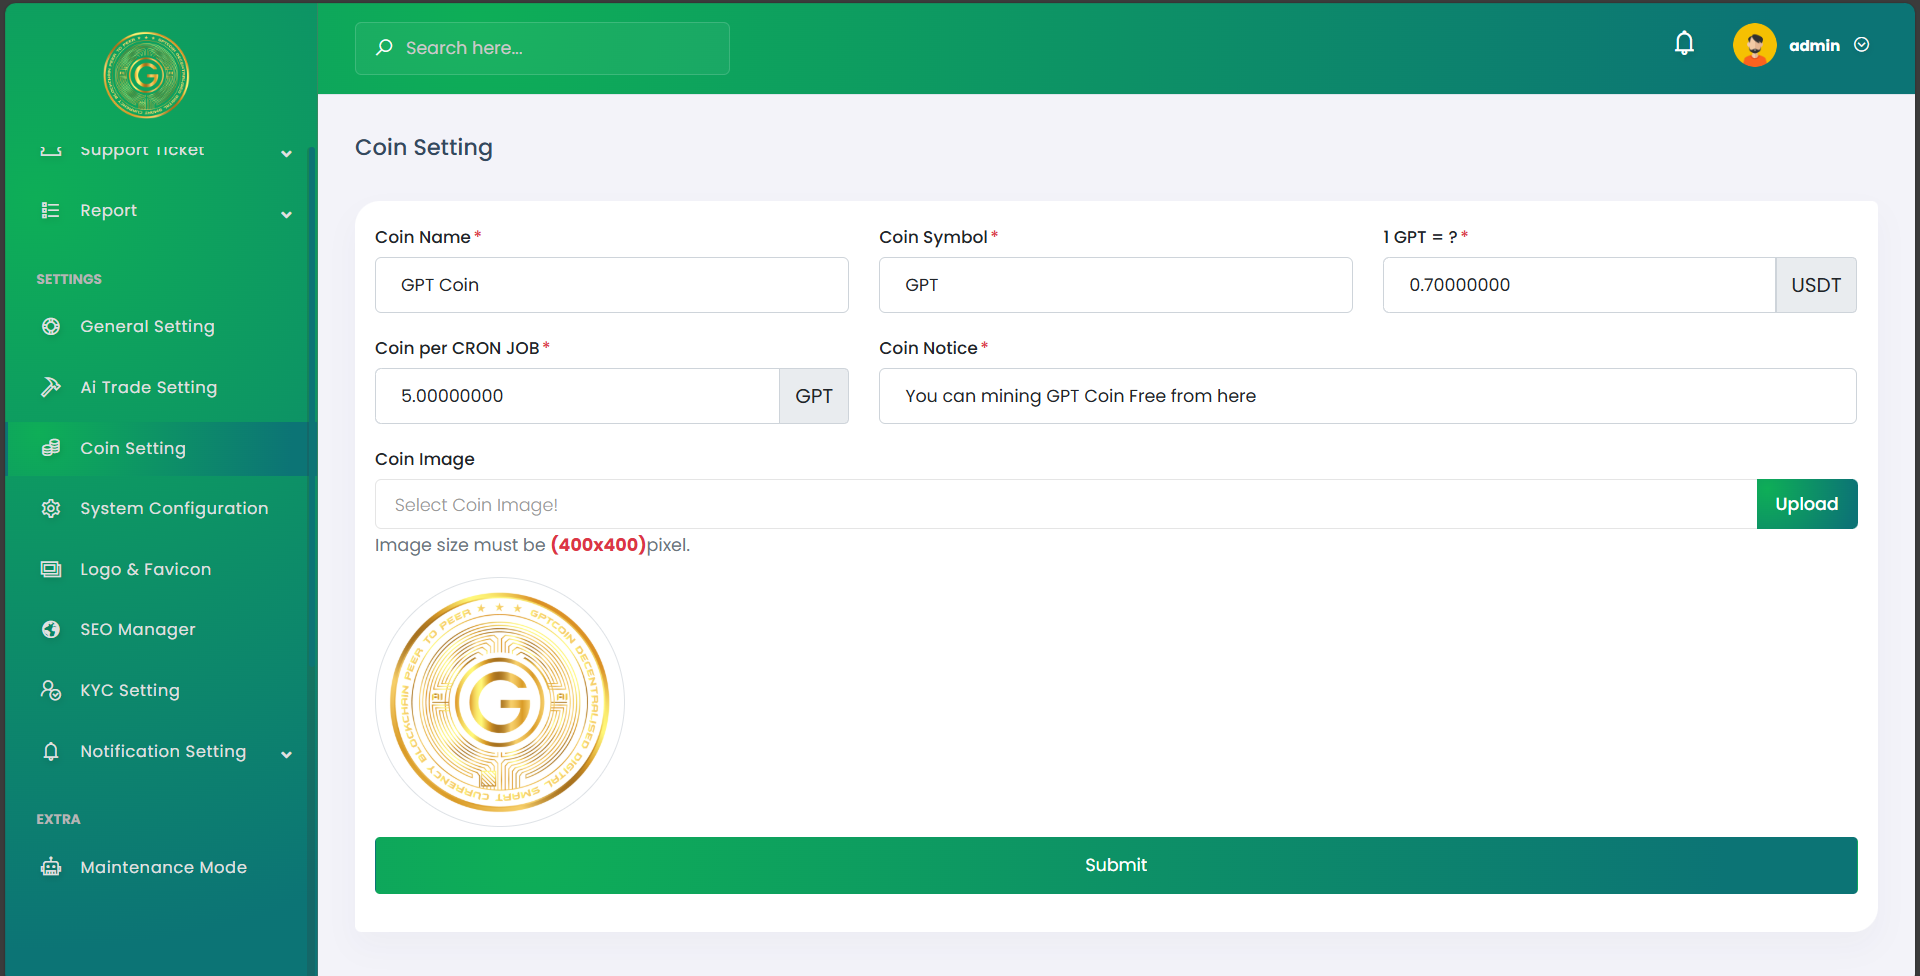Expand the Notification Setting chevron
1920x976 pixels.
pos(287,755)
